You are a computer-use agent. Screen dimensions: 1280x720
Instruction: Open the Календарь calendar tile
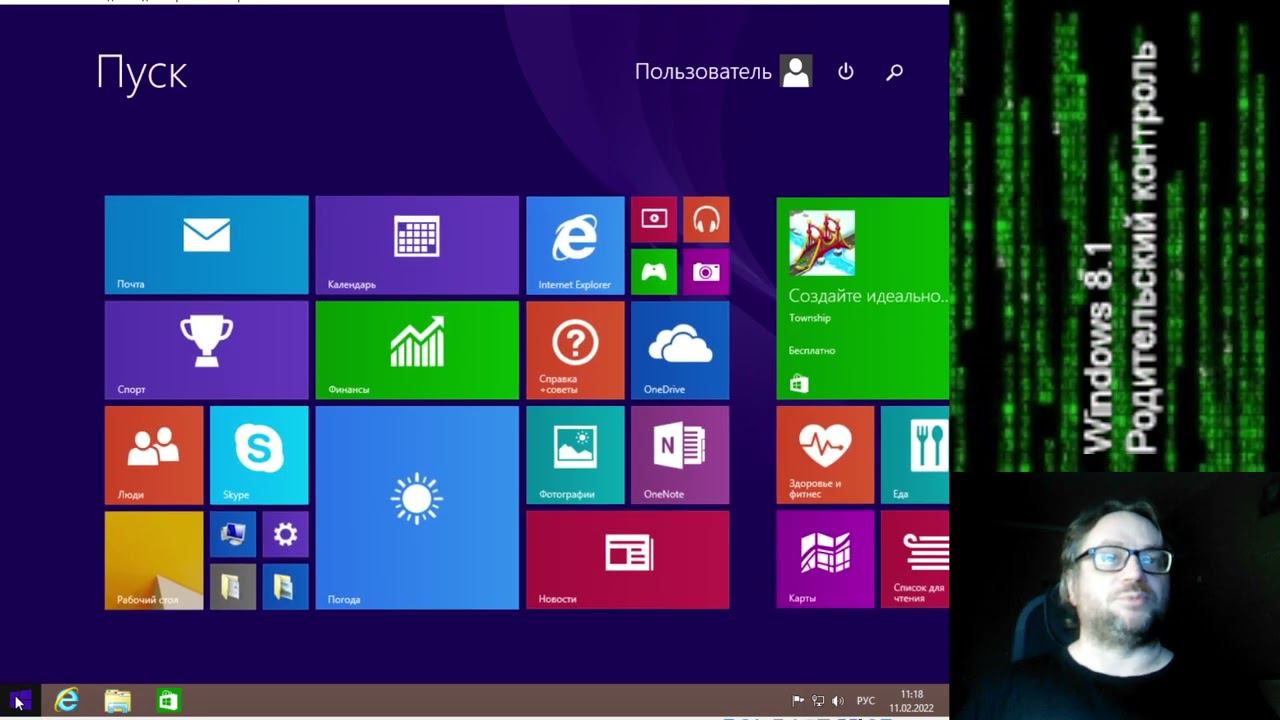point(417,245)
